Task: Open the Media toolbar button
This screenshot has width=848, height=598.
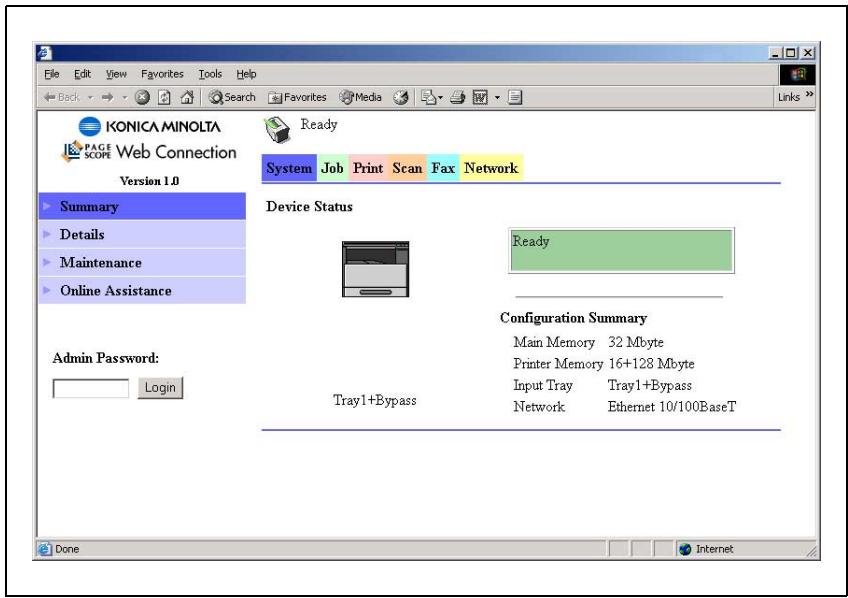Action: pos(361,97)
